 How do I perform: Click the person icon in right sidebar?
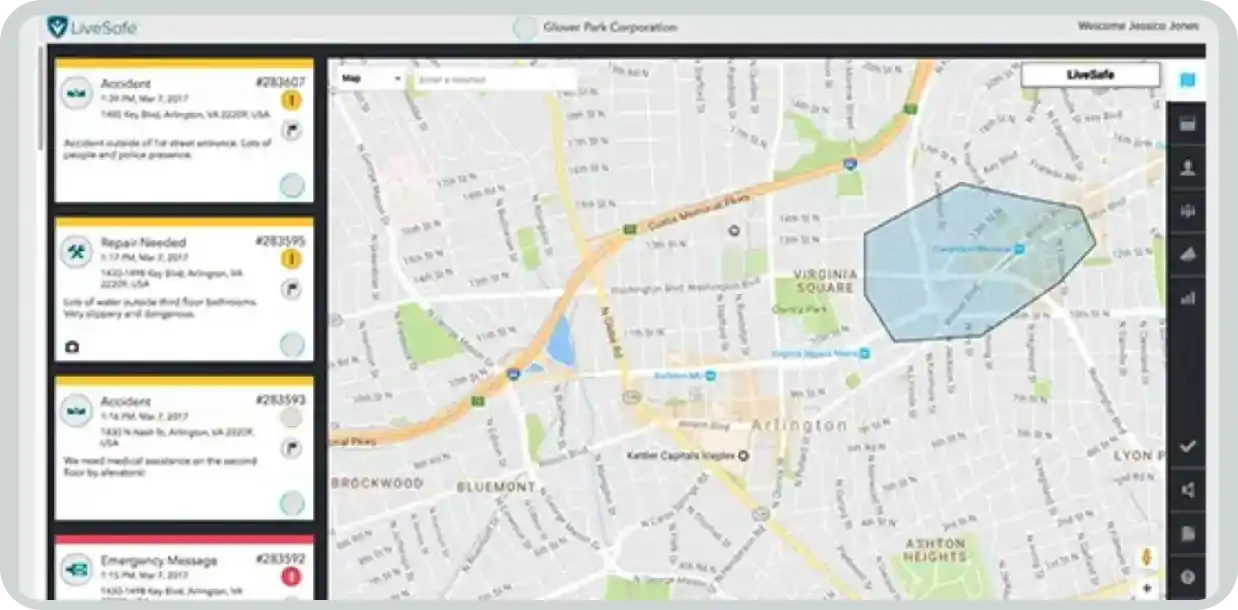pos(1187,168)
